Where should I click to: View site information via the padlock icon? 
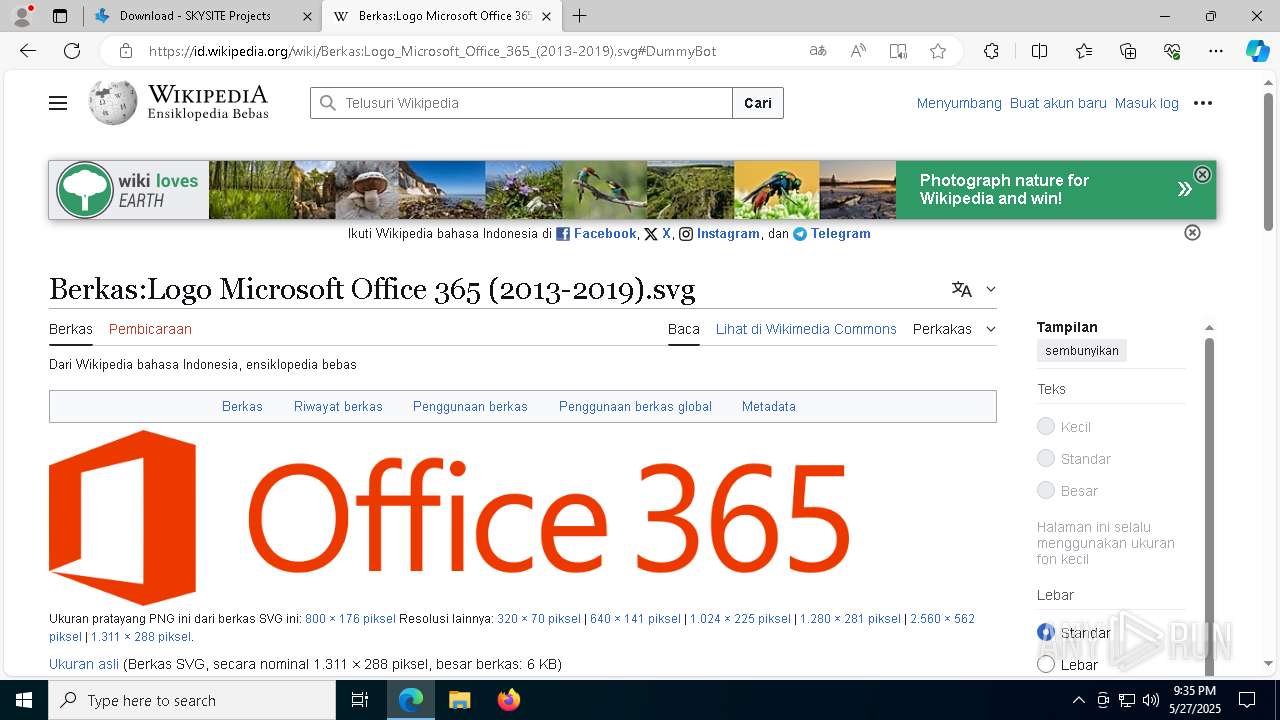pyautogui.click(x=125, y=51)
